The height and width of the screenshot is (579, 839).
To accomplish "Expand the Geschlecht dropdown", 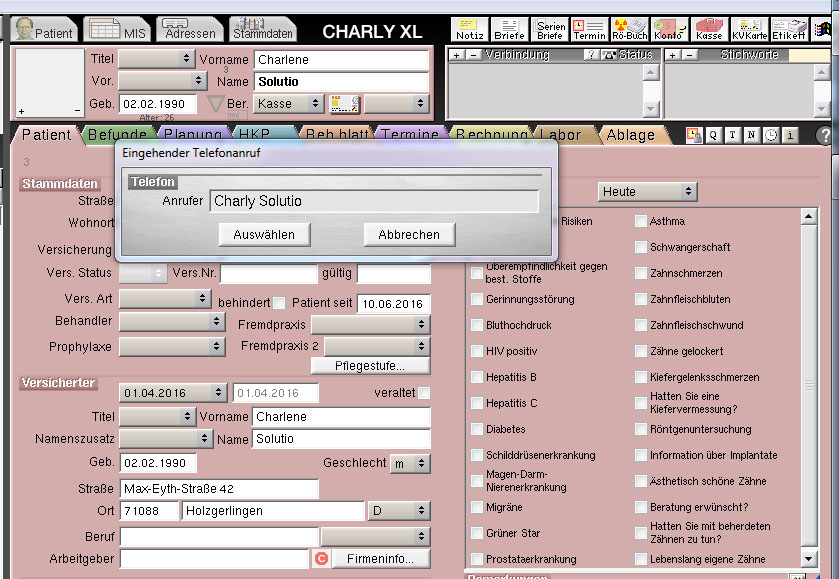I will [410, 463].
